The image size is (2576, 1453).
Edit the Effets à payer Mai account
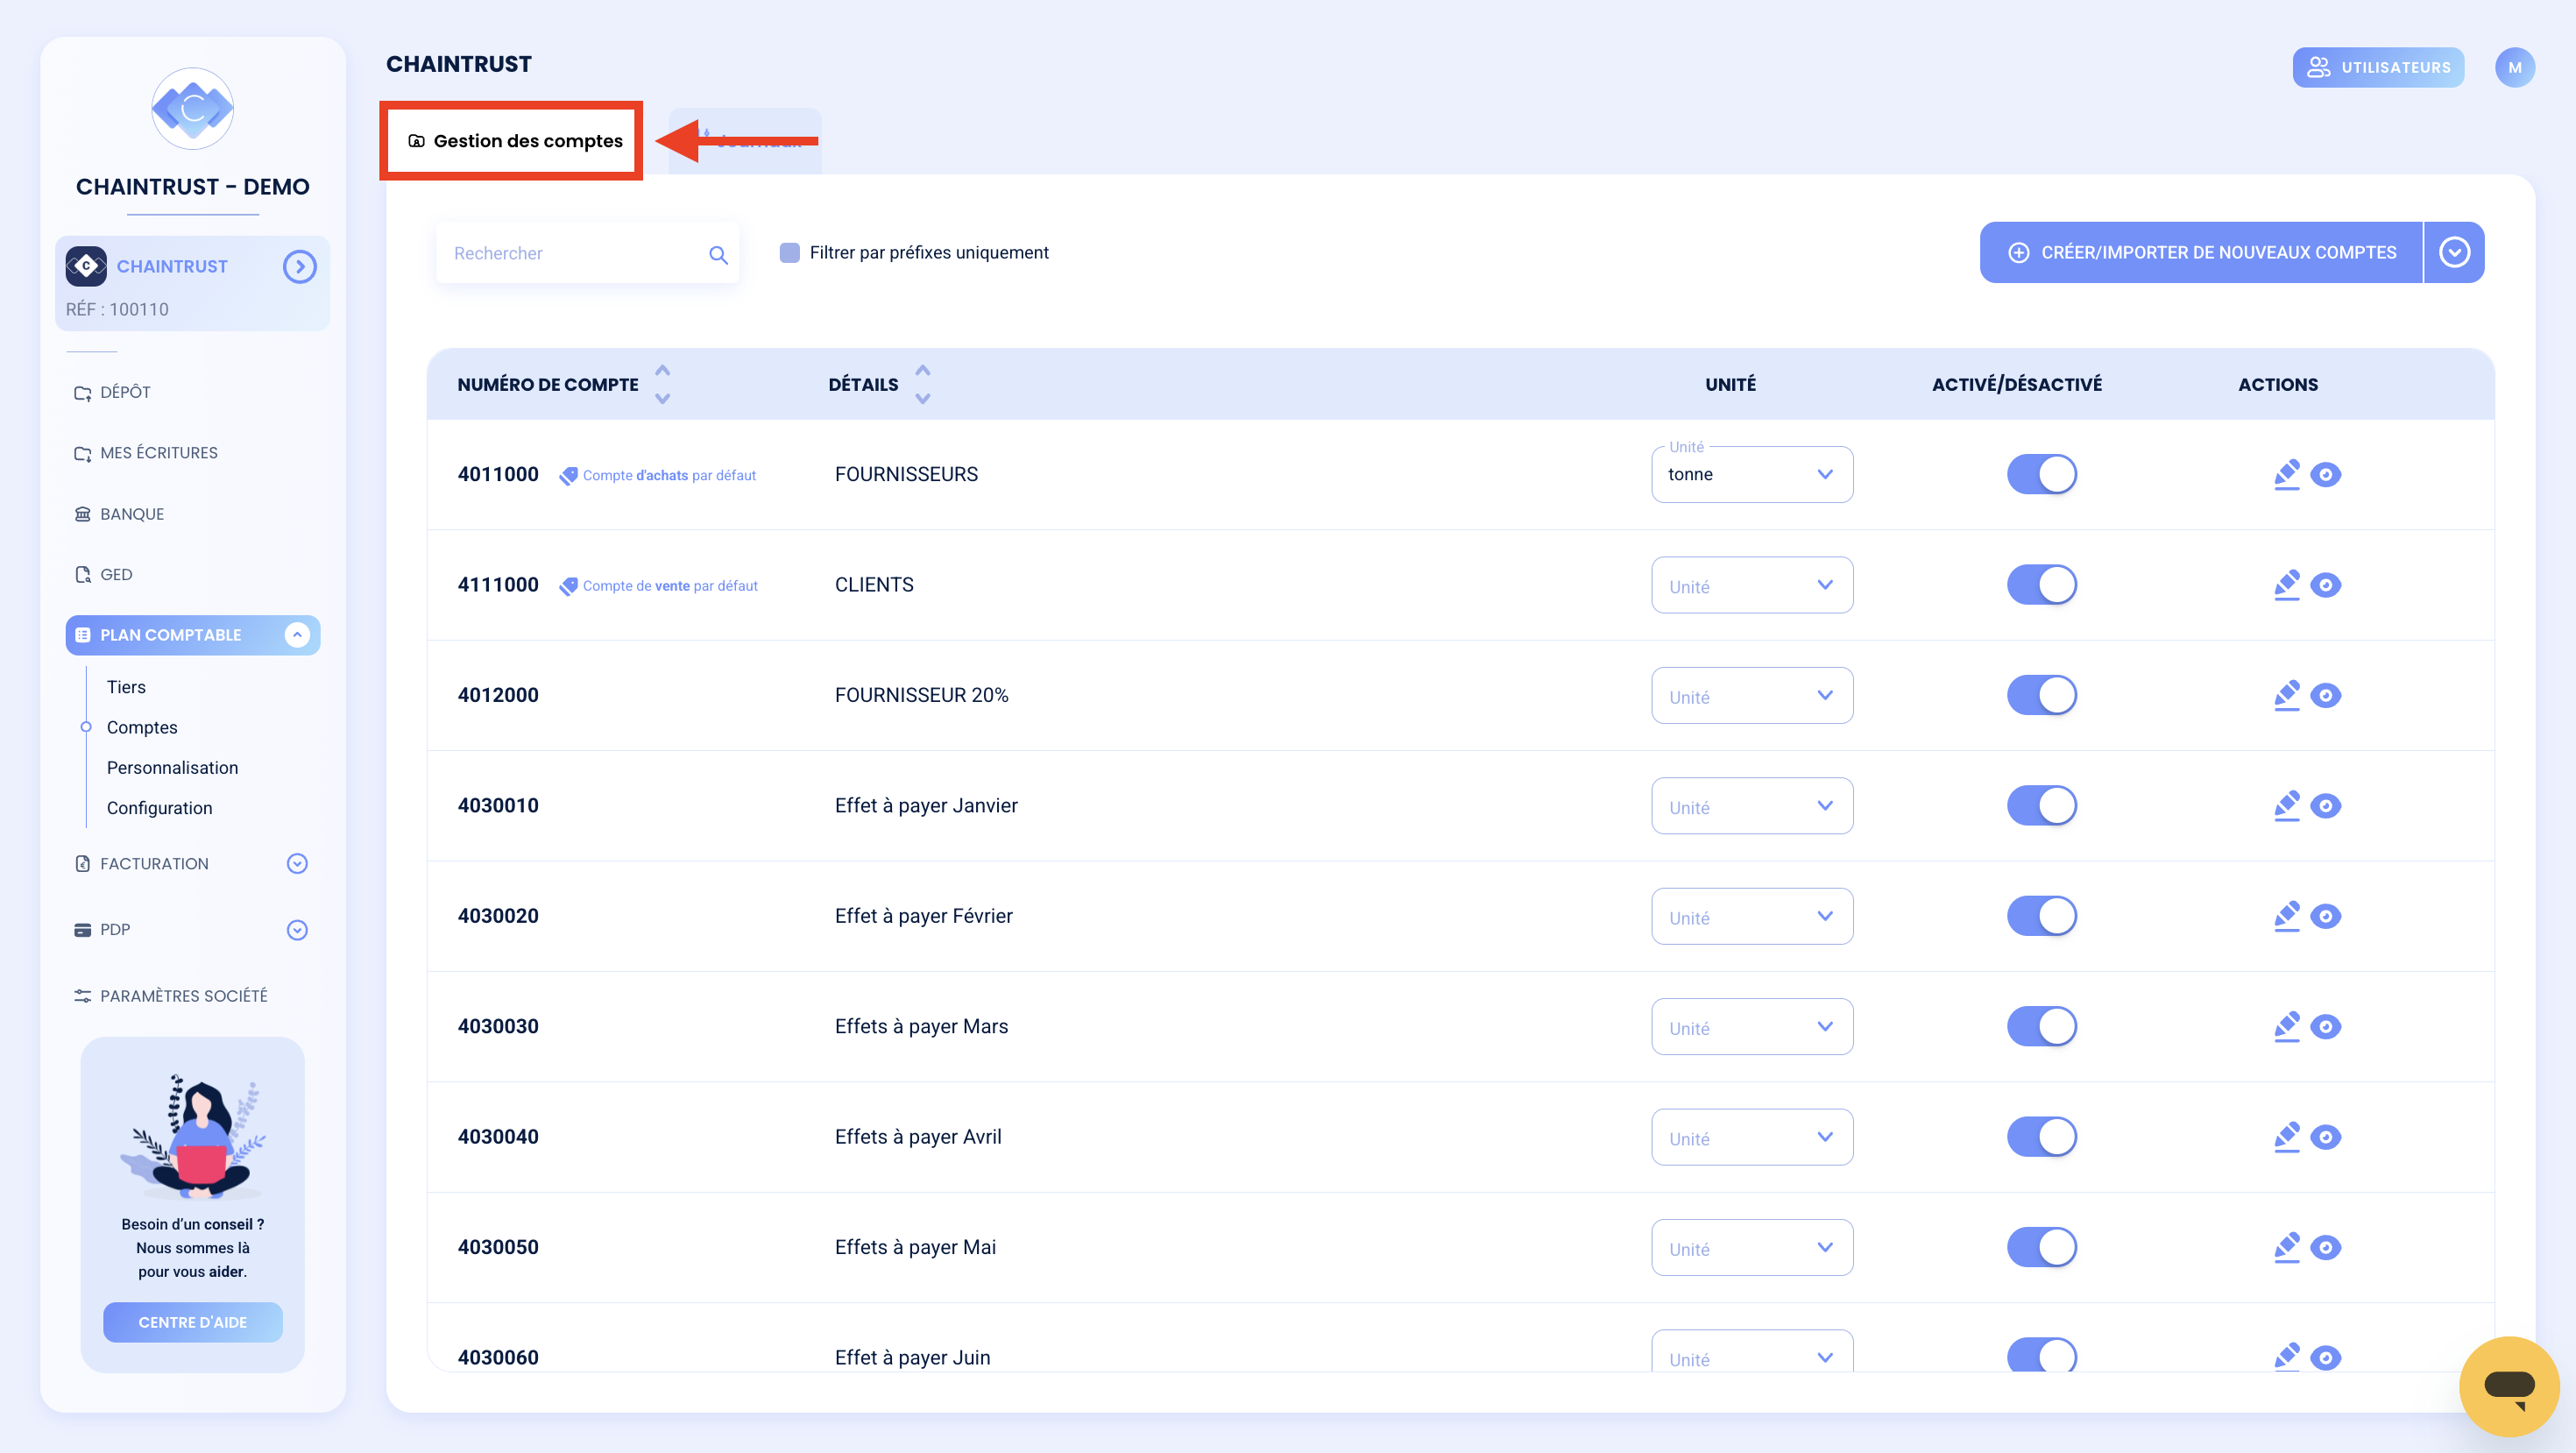coord(2286,1247)
